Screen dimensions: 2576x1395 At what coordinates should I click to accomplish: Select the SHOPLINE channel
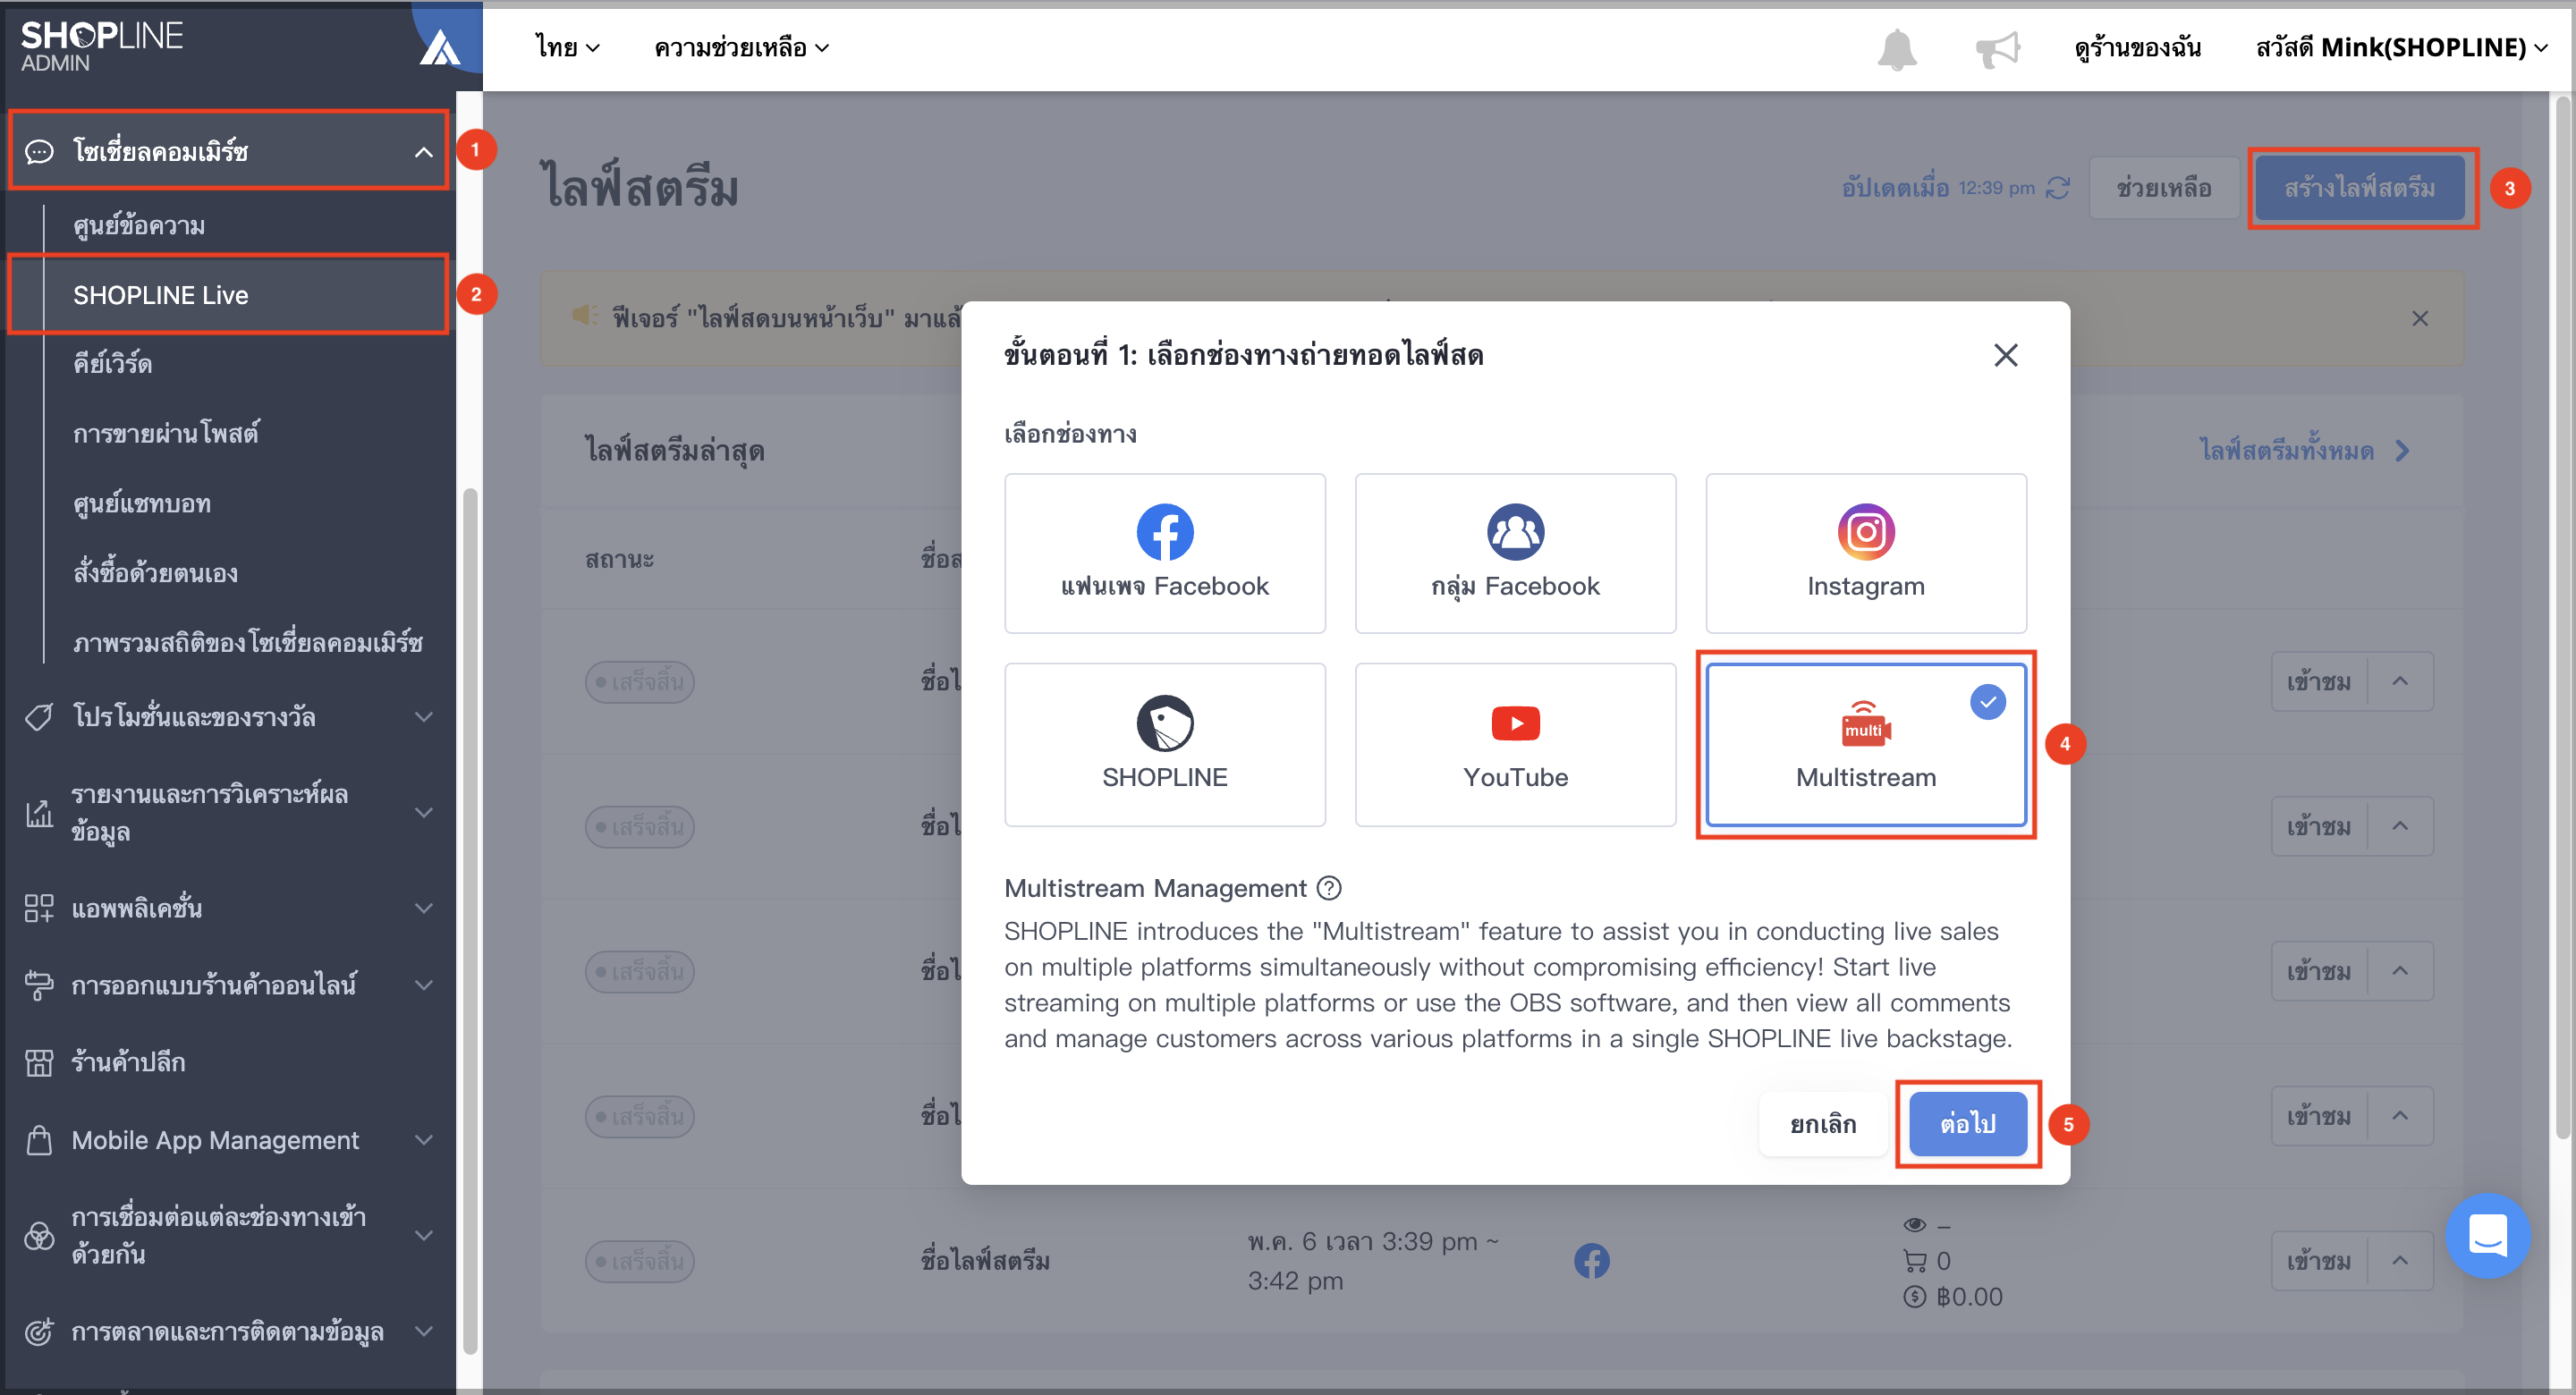click(1165, 744)
